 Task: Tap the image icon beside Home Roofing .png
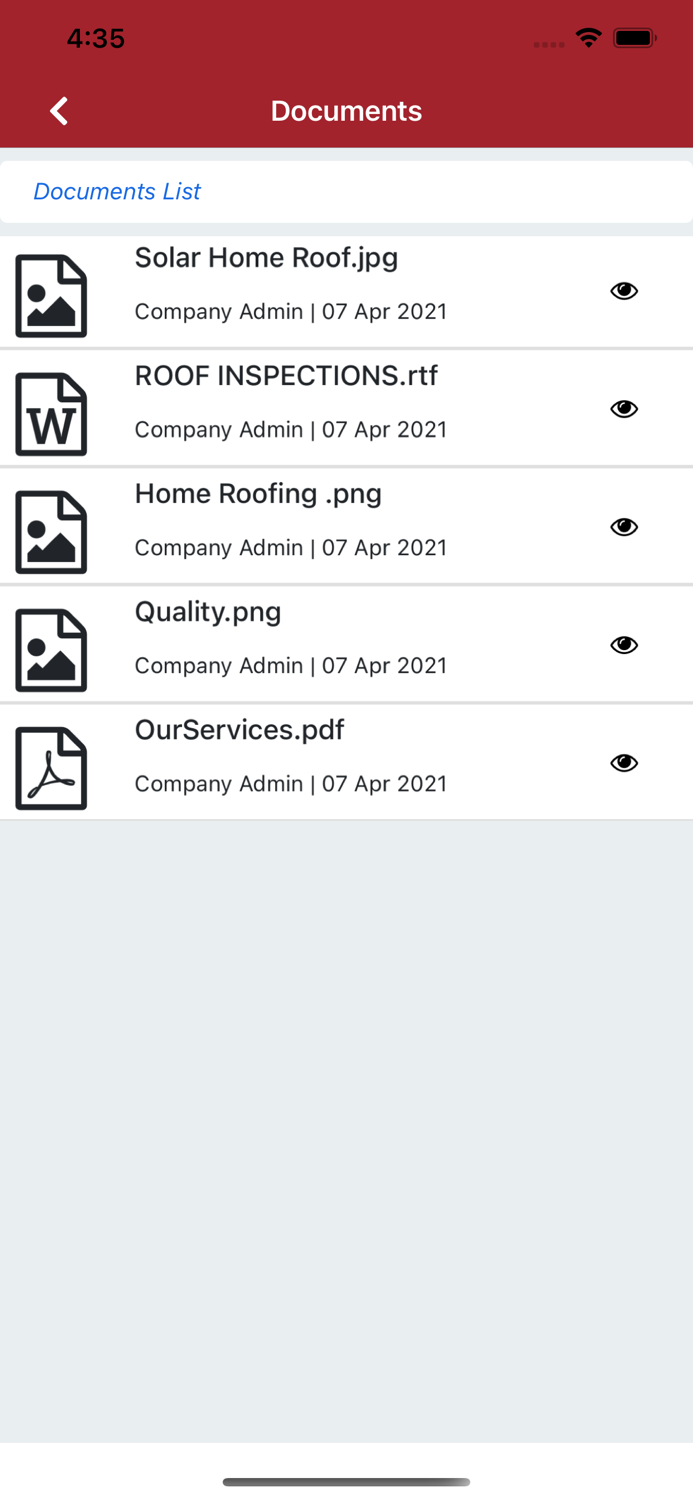click(51, 532)
